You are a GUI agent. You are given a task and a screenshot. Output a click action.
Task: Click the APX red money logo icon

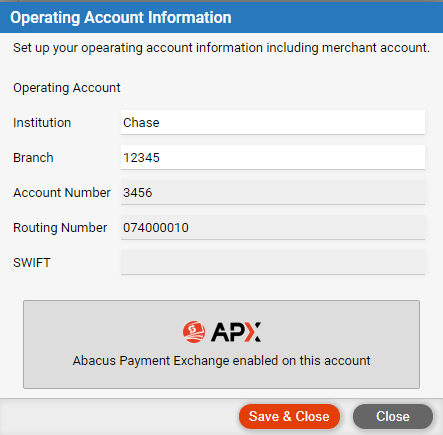pyautogui.click(x=194, y=332)
